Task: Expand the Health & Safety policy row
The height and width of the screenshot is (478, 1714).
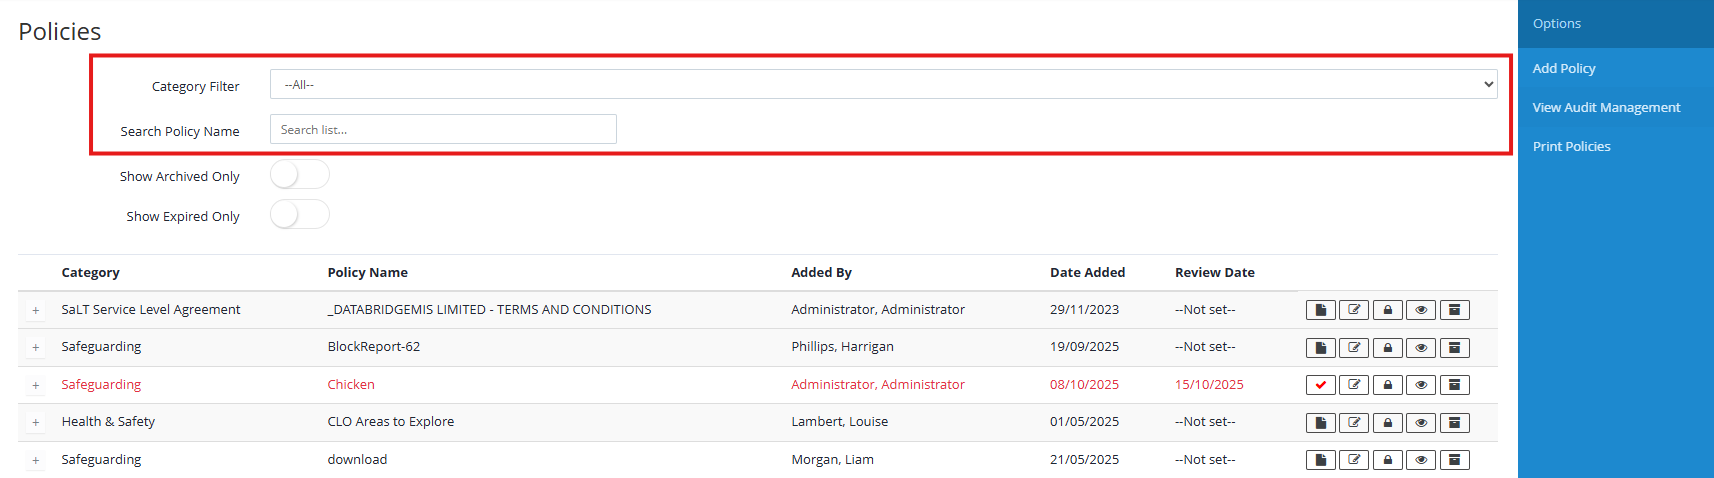Action: (36, 423)
